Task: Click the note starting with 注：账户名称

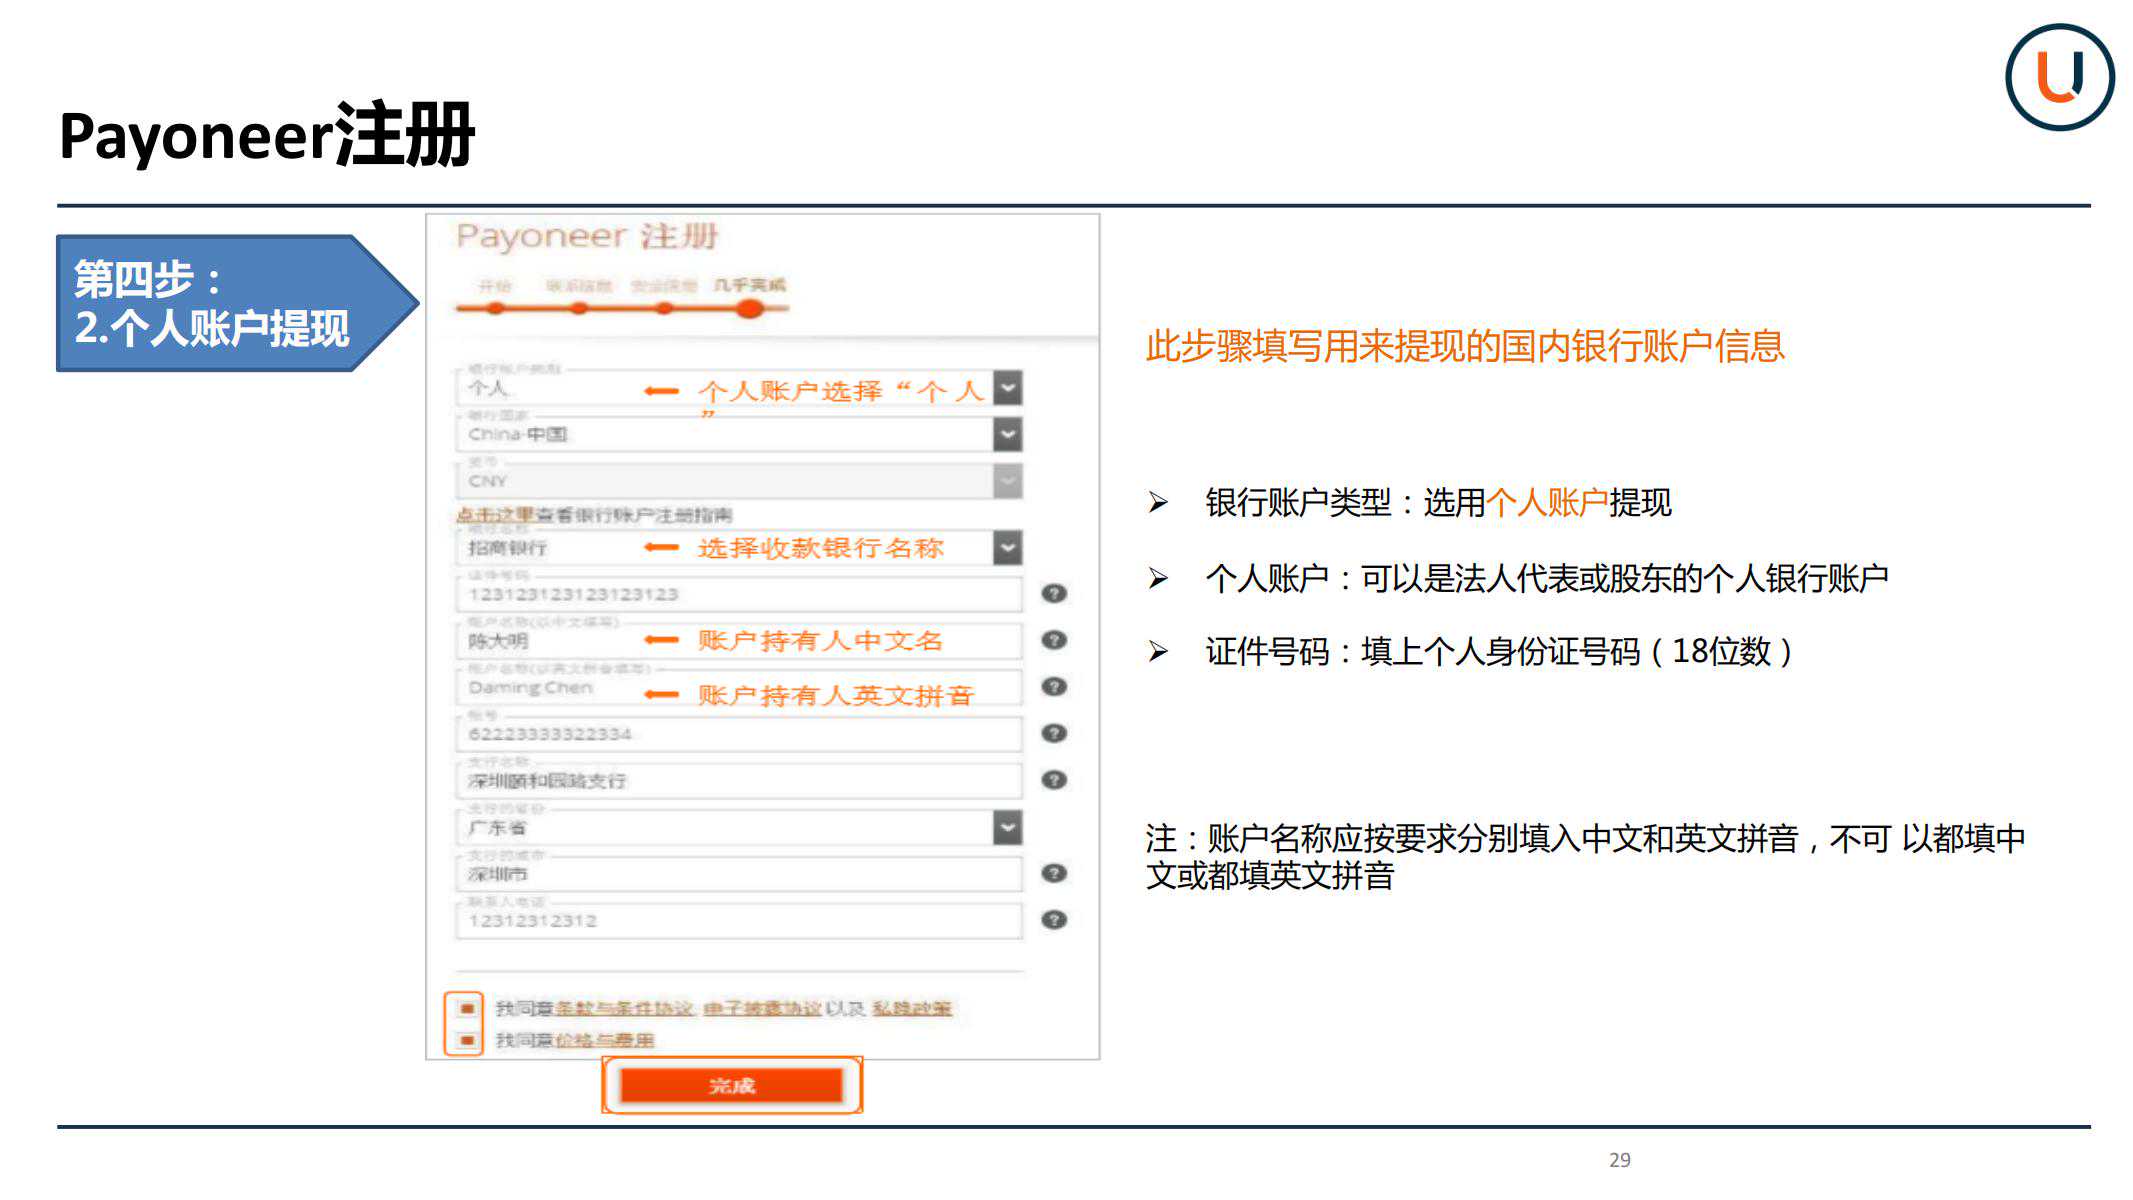Action: tap(1586, 856)
